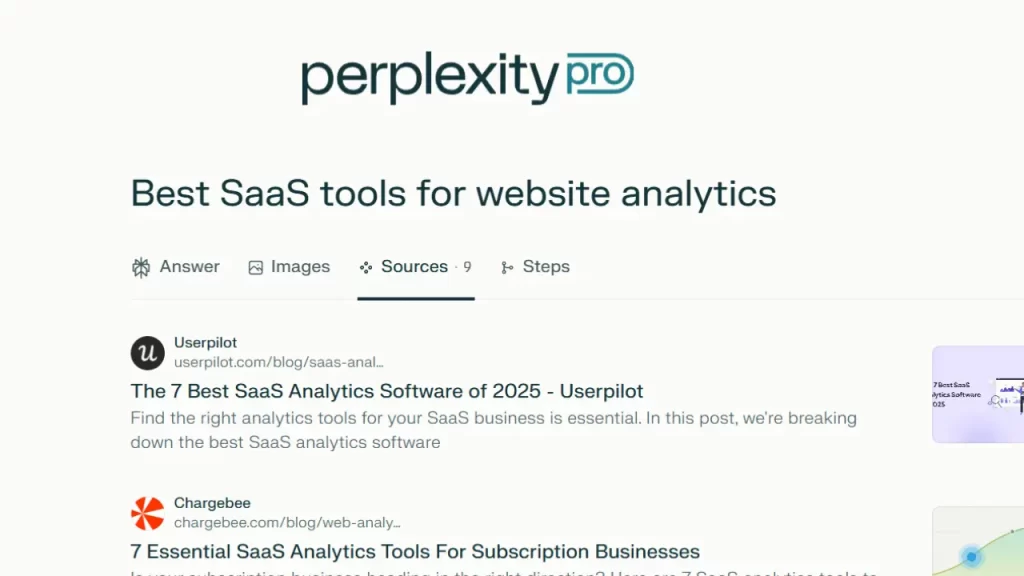Click the chargebee.com blog URL
Image resolution: width=1024 pixels, height=576 pixels.
coord(287,522)
